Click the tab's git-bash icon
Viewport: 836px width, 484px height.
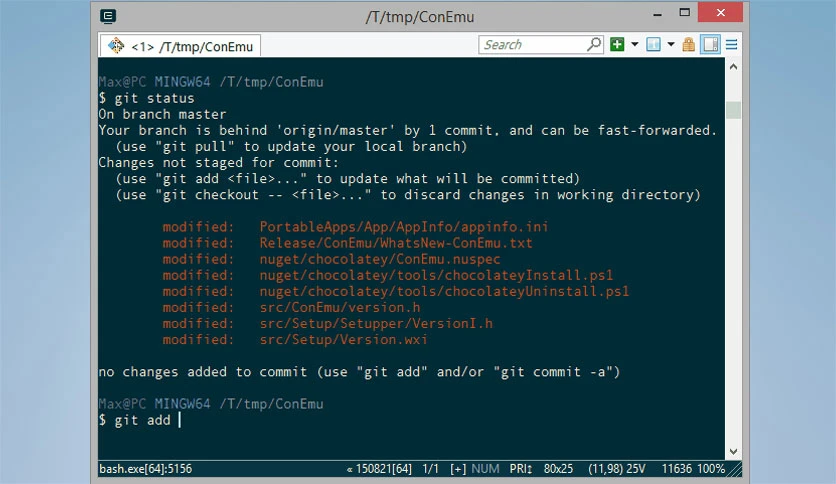tap(116, 46)
